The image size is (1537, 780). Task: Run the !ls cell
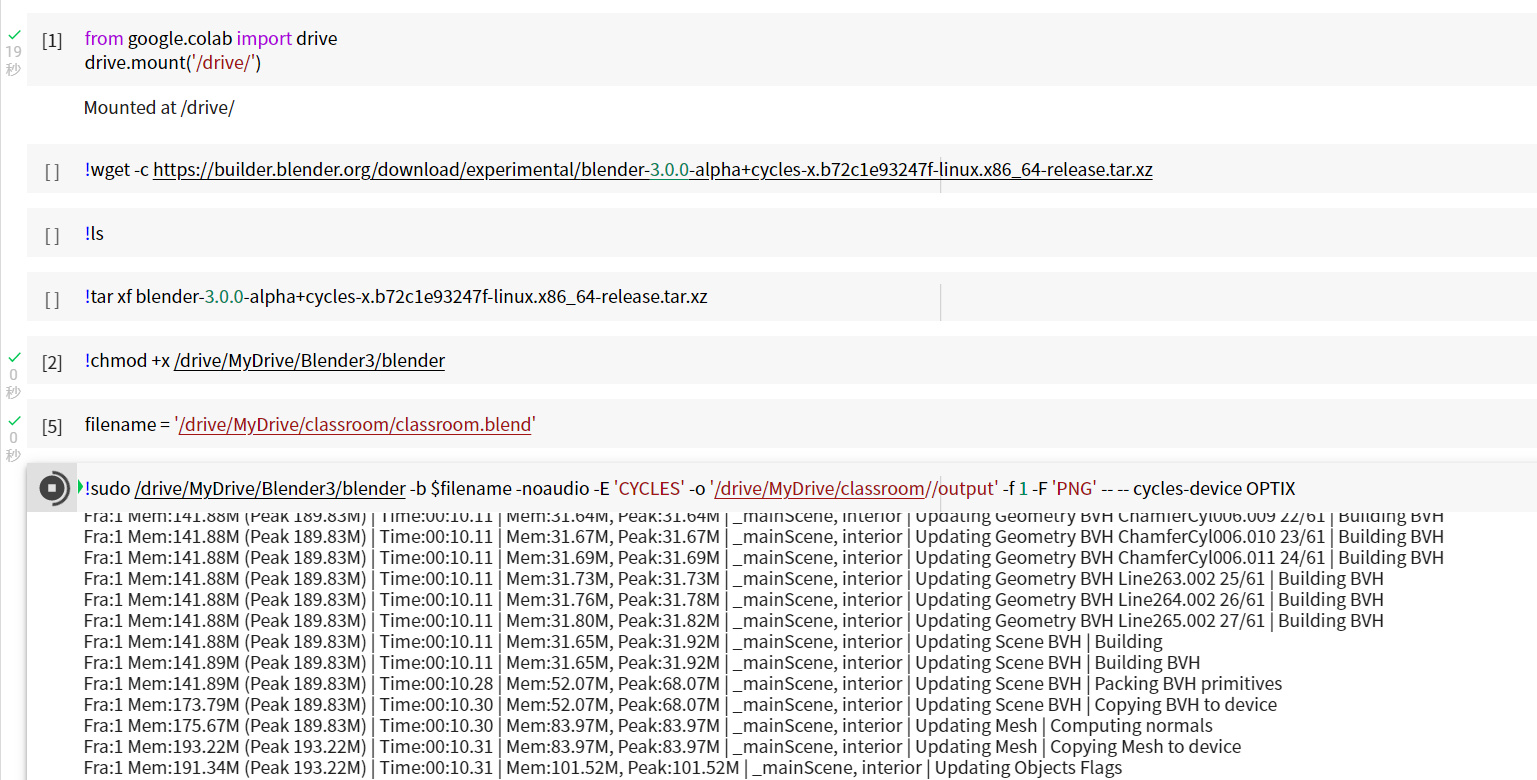pyautogui.click(x=52, y=236)
